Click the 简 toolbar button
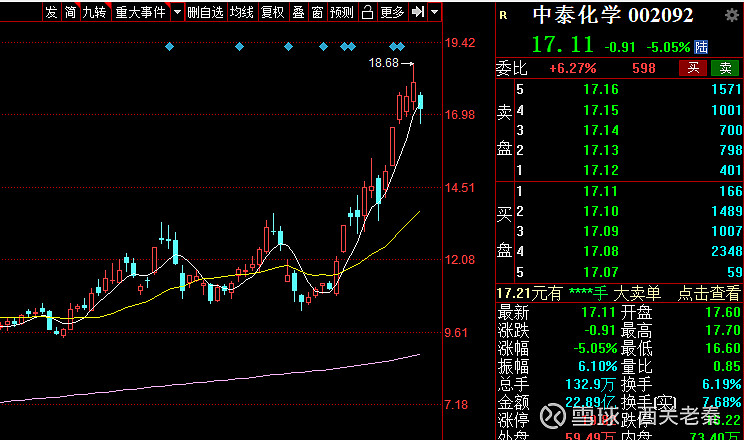The height and width of the screenshot is (440, 744). [x=71, y=12]
